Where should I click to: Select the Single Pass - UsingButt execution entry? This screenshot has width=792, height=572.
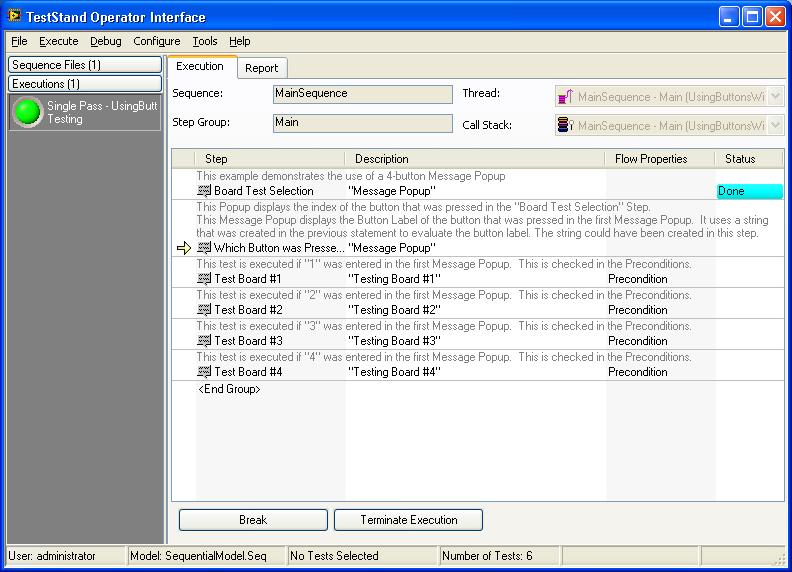pyautogui.click(x=85, y=112)
